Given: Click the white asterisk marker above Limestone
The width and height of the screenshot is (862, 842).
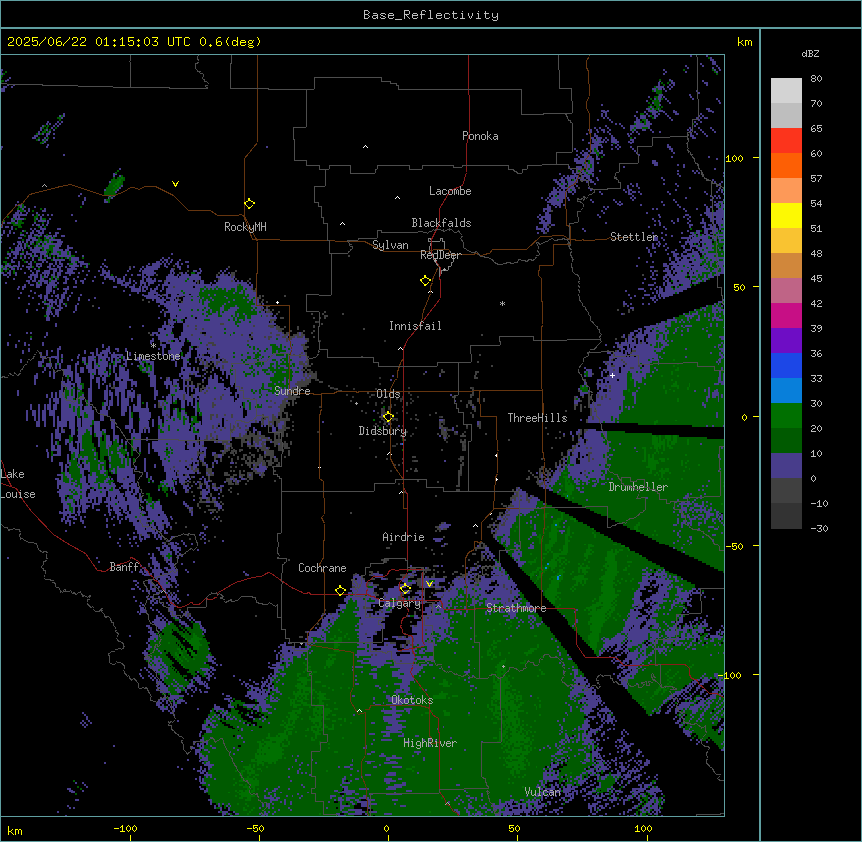Looking at the screenshot, I should pos(153,346).
